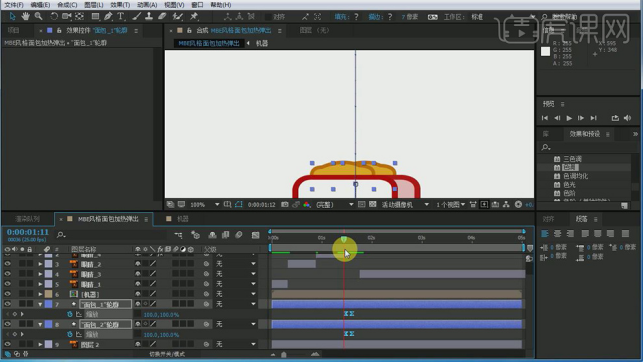The width and height of the screenshot is (644, 362).
Task: Toggle the 对齐 snapping checkbox in toolbar
Action: click(268, 17)
